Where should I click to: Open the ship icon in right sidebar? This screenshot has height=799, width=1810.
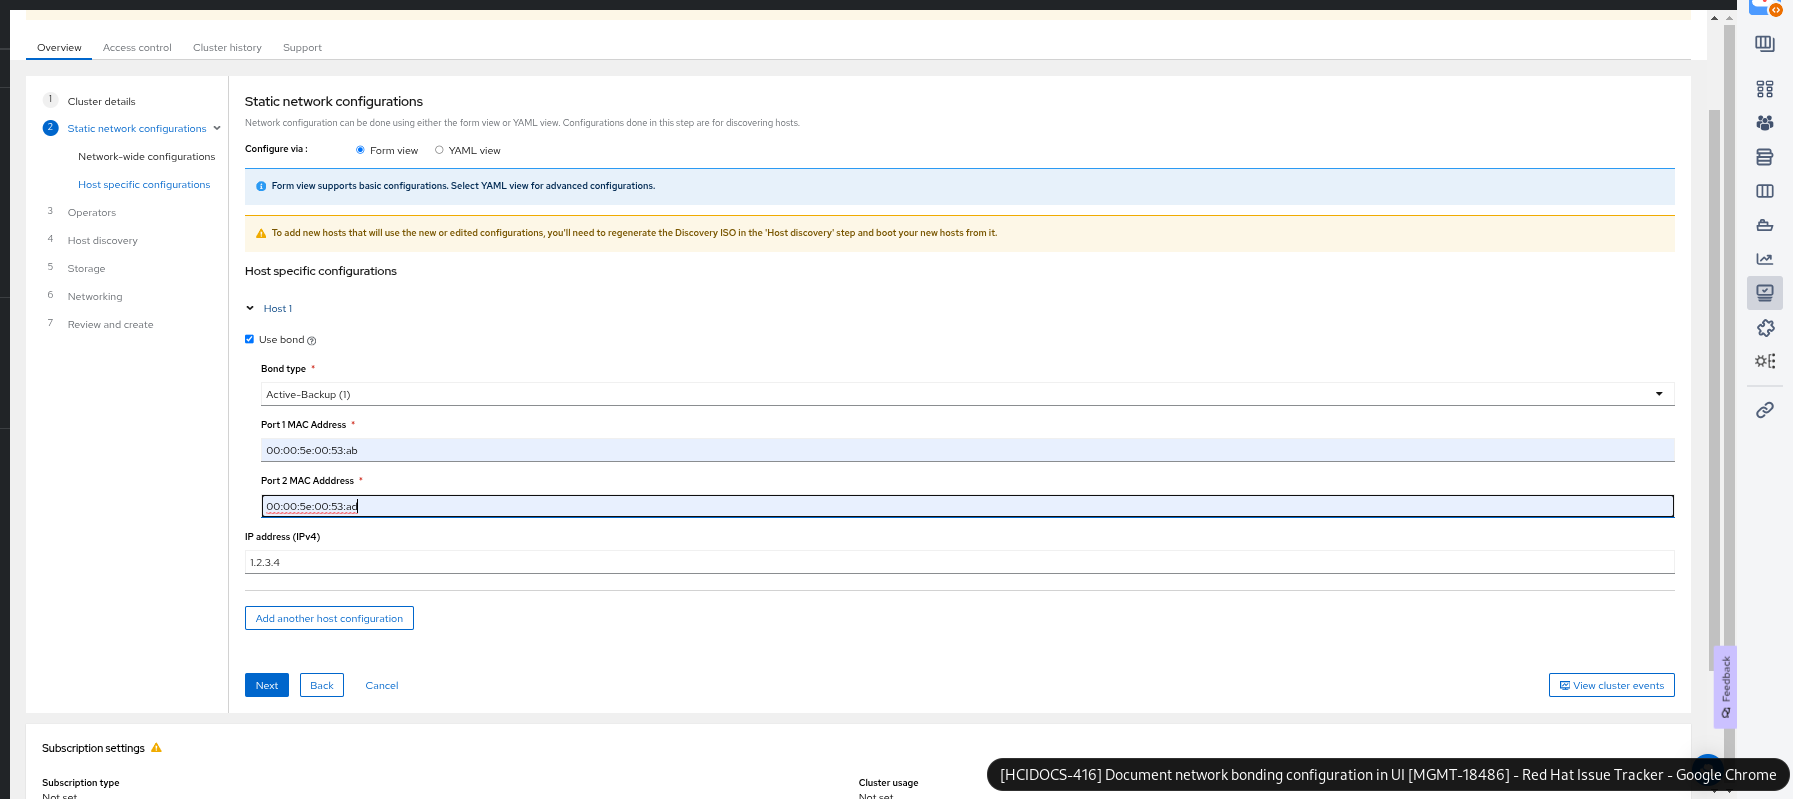click(x=1765, y=225)
